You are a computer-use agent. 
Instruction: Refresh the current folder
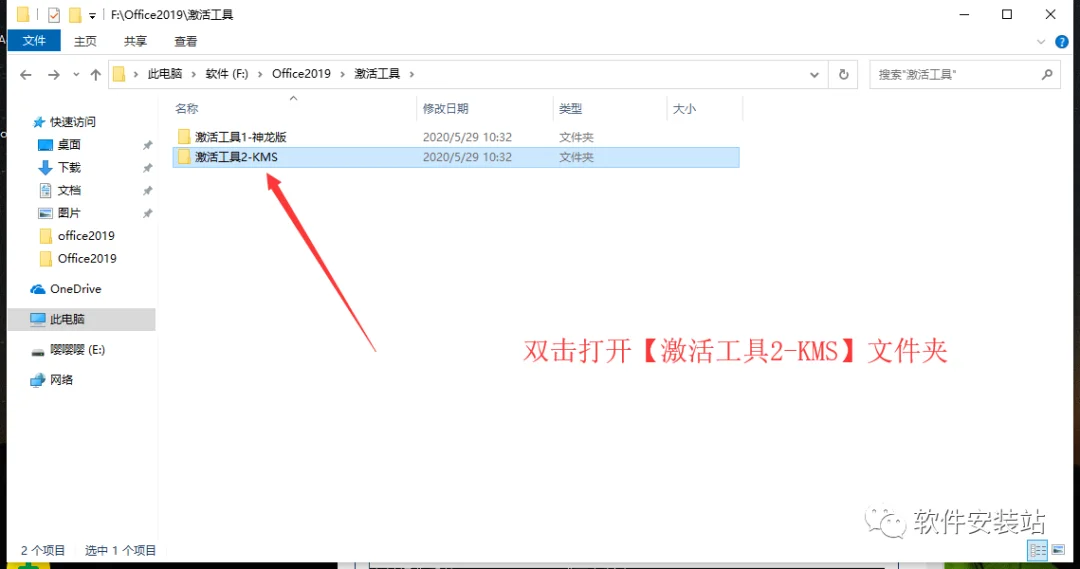[x=843, y=74]
